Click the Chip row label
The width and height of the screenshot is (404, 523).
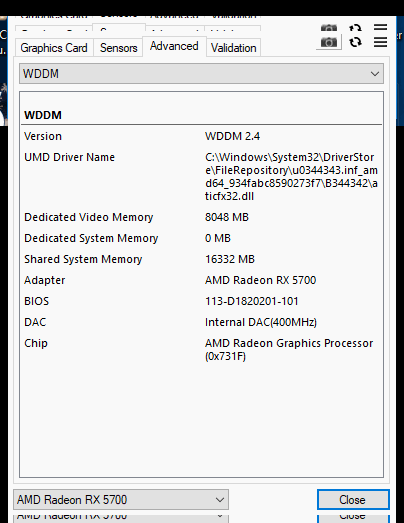[x=36, y=343]
